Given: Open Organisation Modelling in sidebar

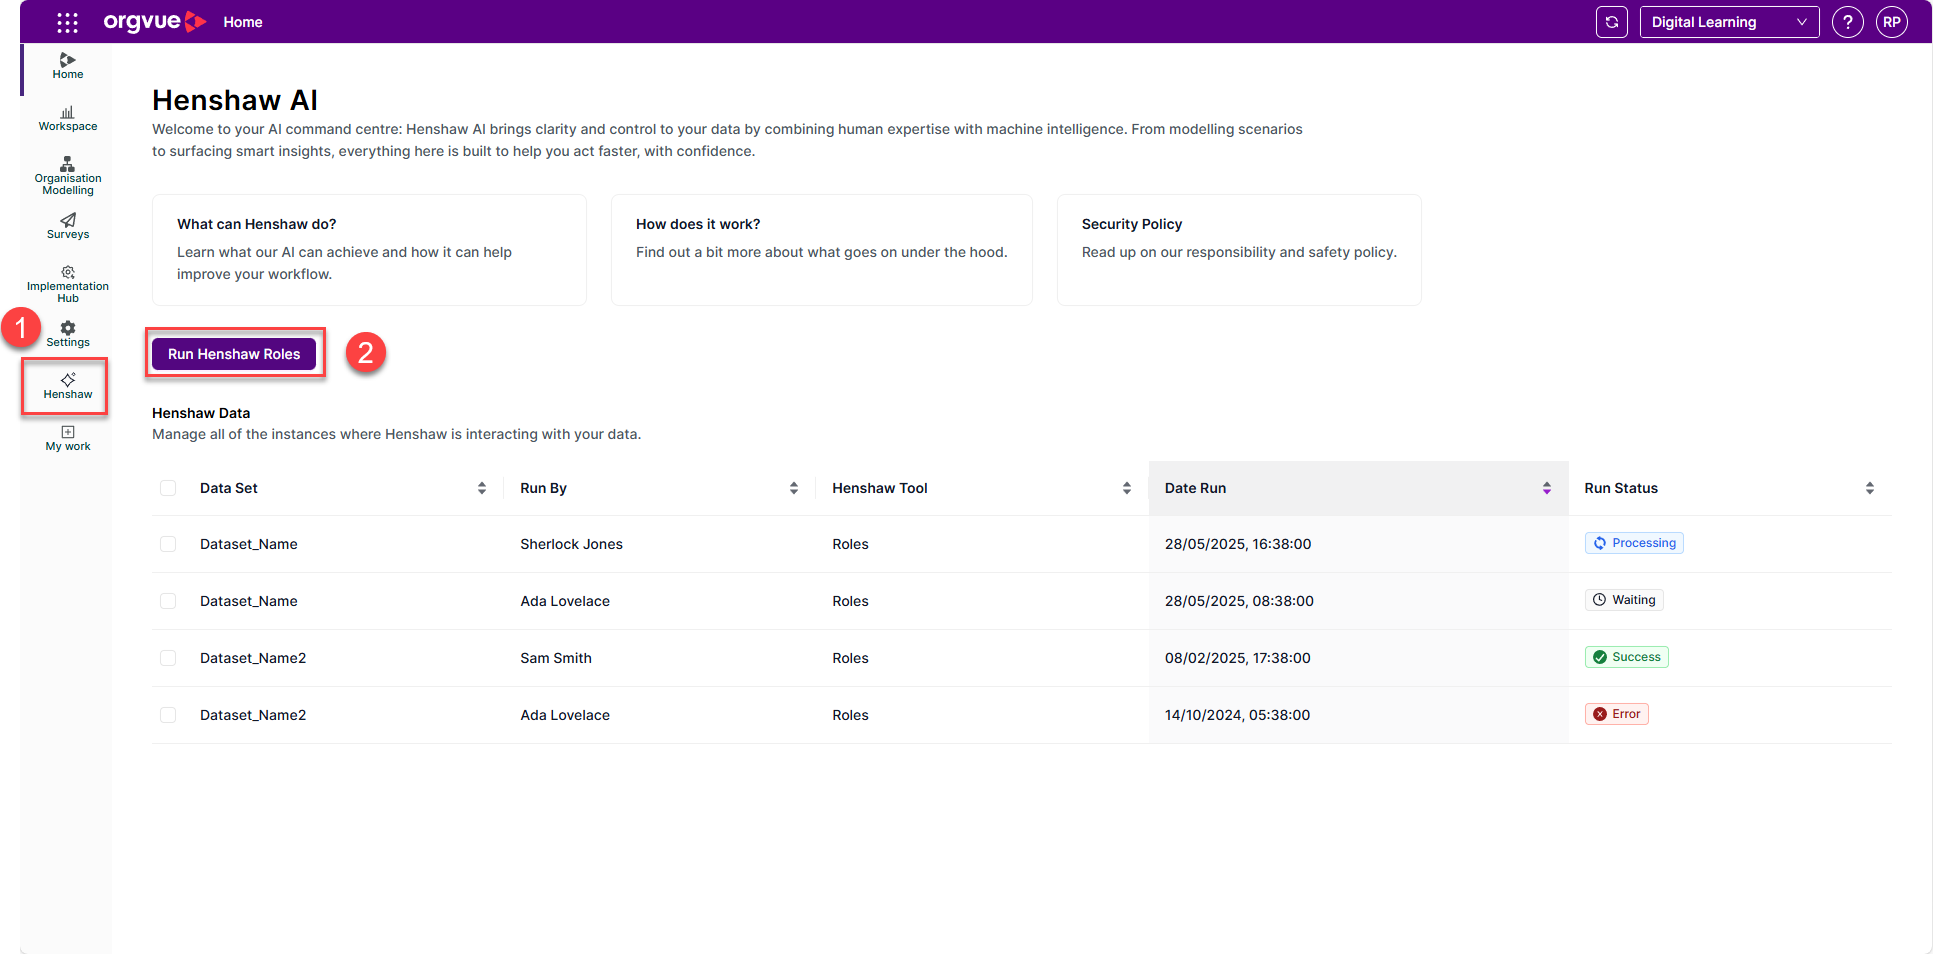Looking at the screenshot, I should coord(68,176).
